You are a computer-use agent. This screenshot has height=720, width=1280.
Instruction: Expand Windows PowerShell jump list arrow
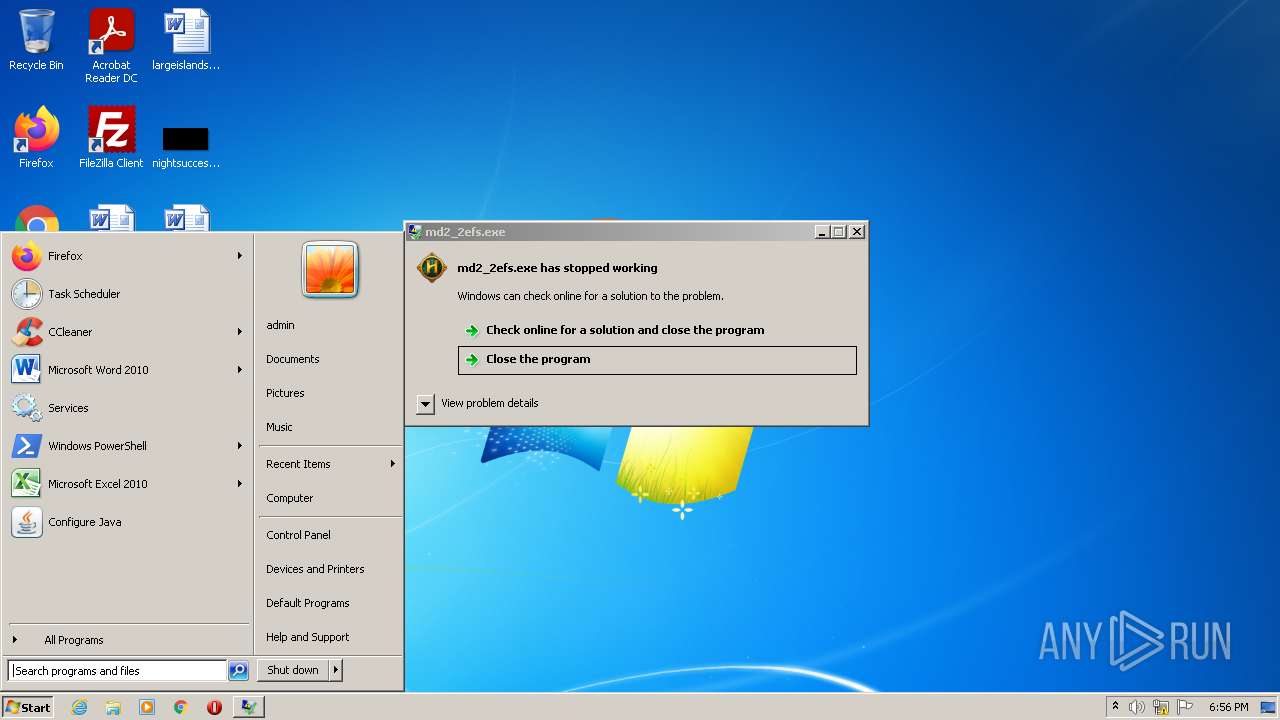pyautogui.click(x=240, y=446)
